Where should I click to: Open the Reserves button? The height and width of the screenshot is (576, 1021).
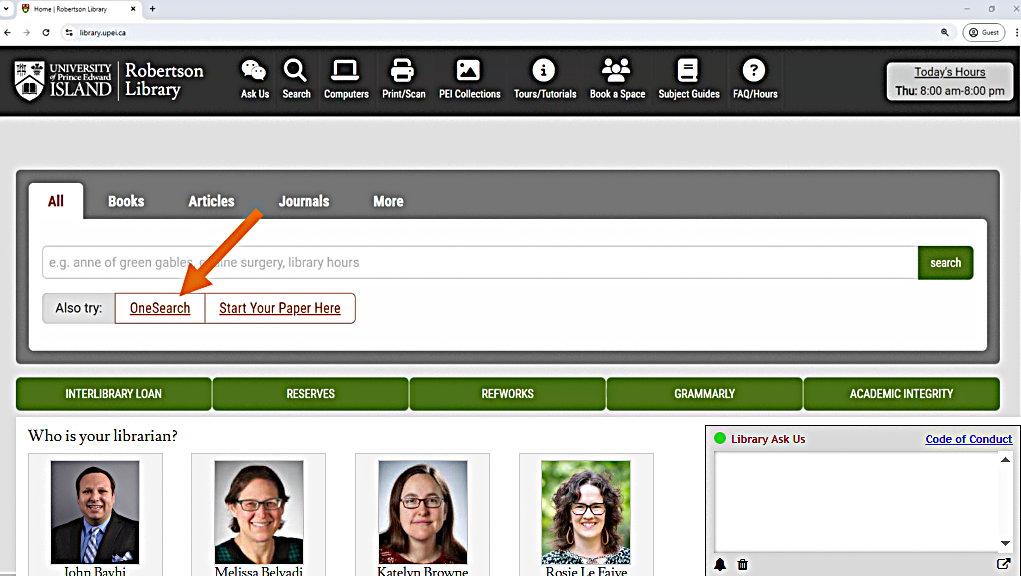[311, 394]
